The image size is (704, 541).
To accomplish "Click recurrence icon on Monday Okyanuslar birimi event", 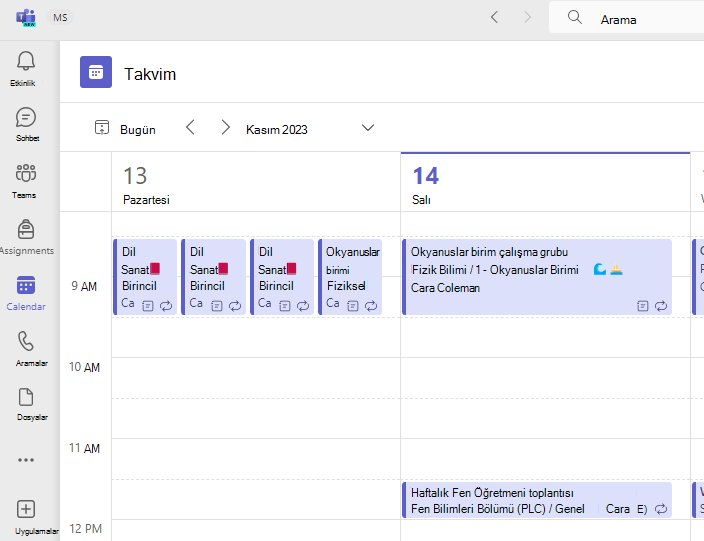I will [371, 306].
